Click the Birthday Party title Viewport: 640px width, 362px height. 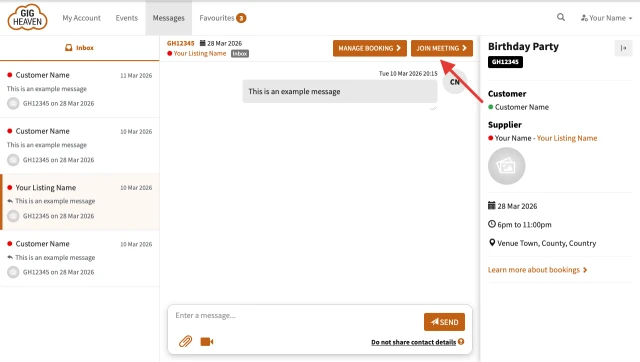523,47
